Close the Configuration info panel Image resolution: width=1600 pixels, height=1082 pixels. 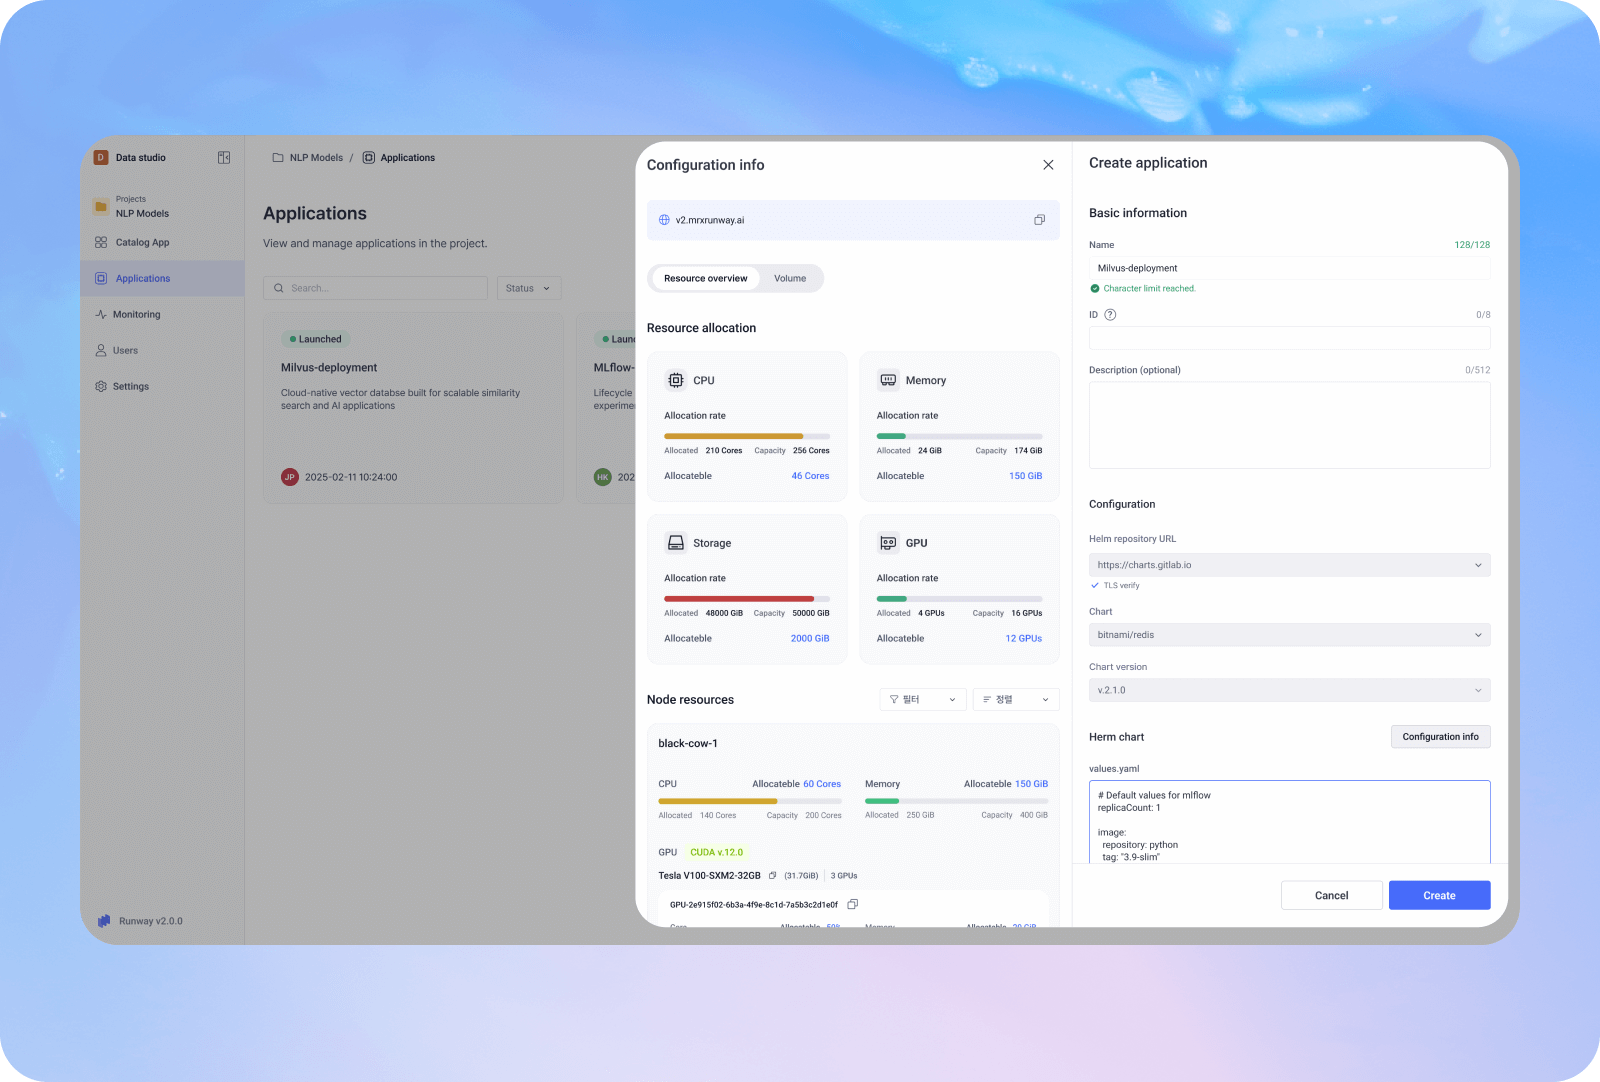click(1048, 165)
